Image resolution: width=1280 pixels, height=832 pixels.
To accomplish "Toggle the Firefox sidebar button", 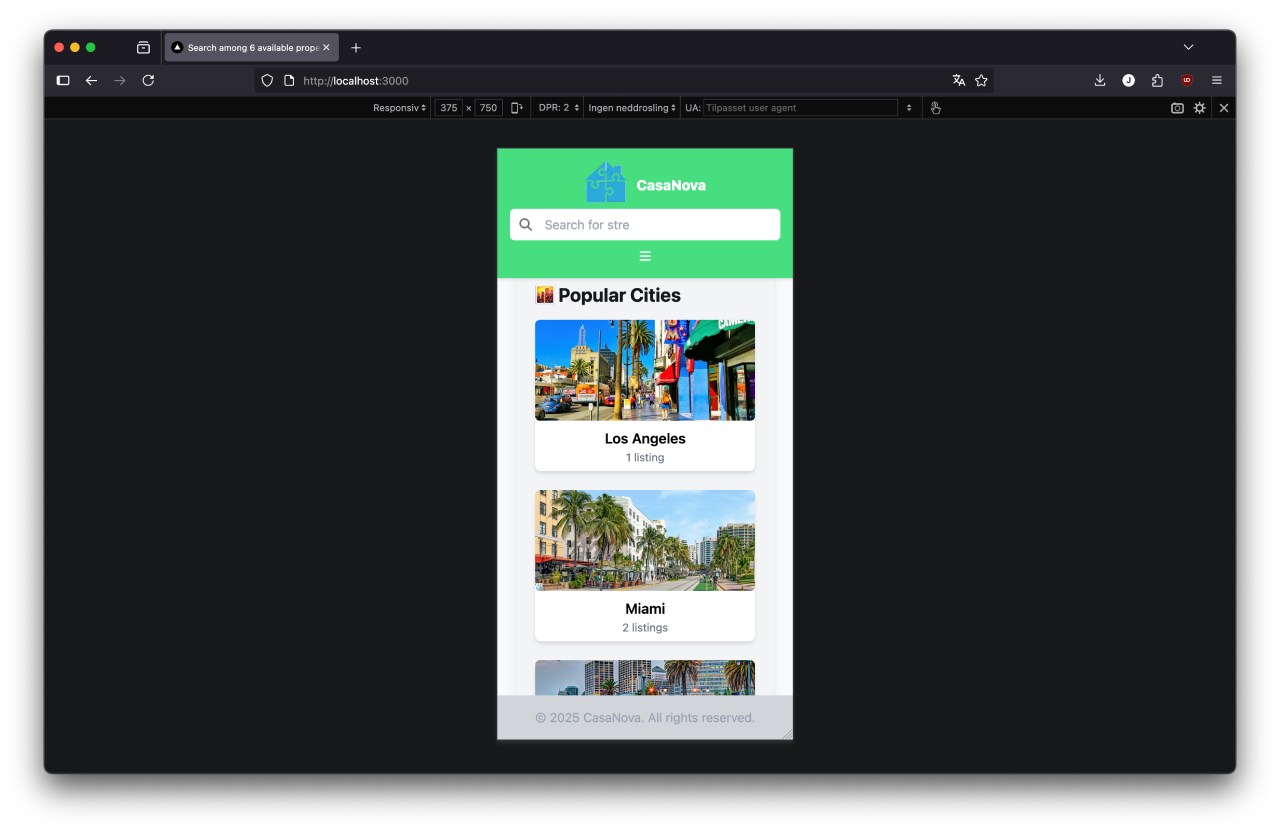I will 63,80.
